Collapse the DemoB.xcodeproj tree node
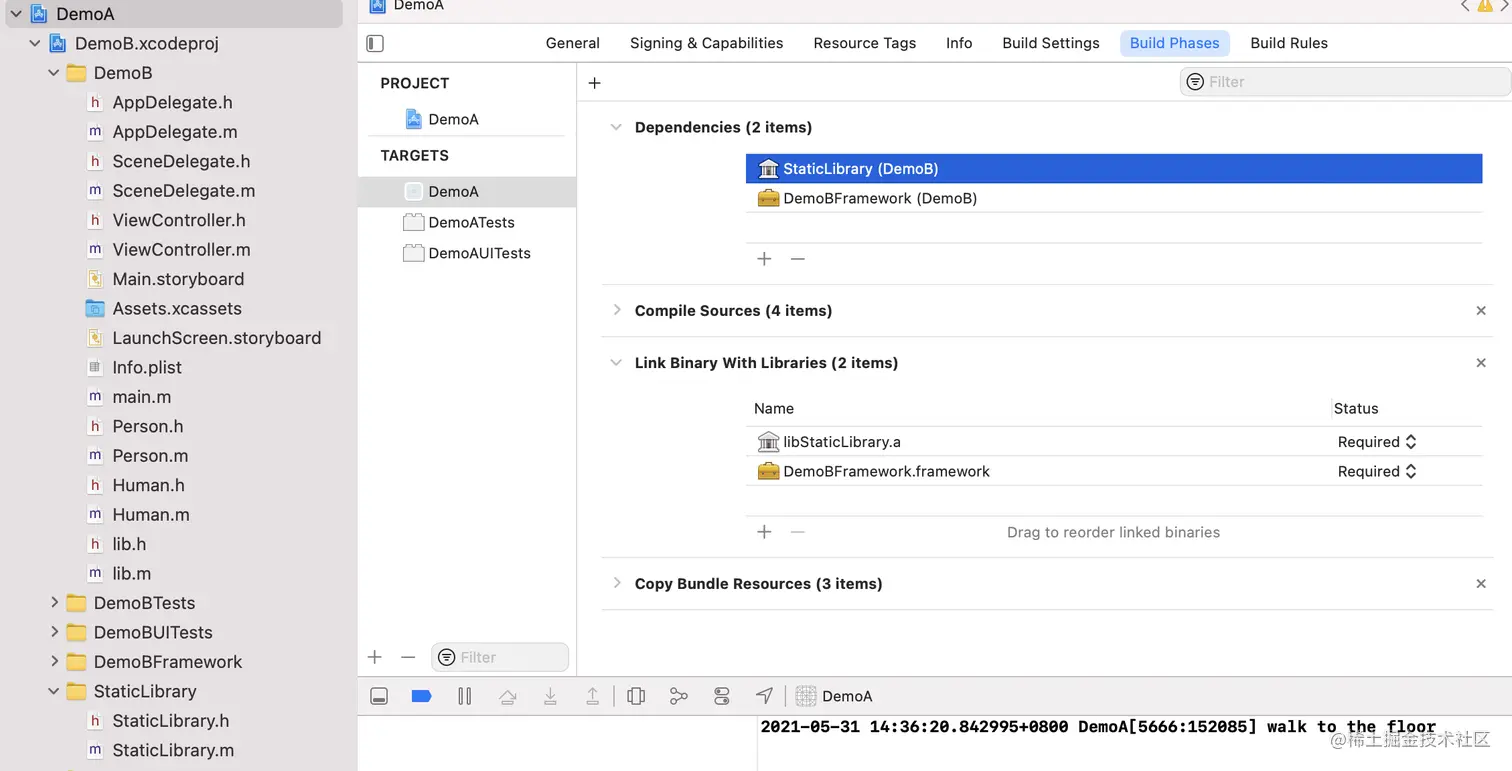 click(x=35, y=44)
